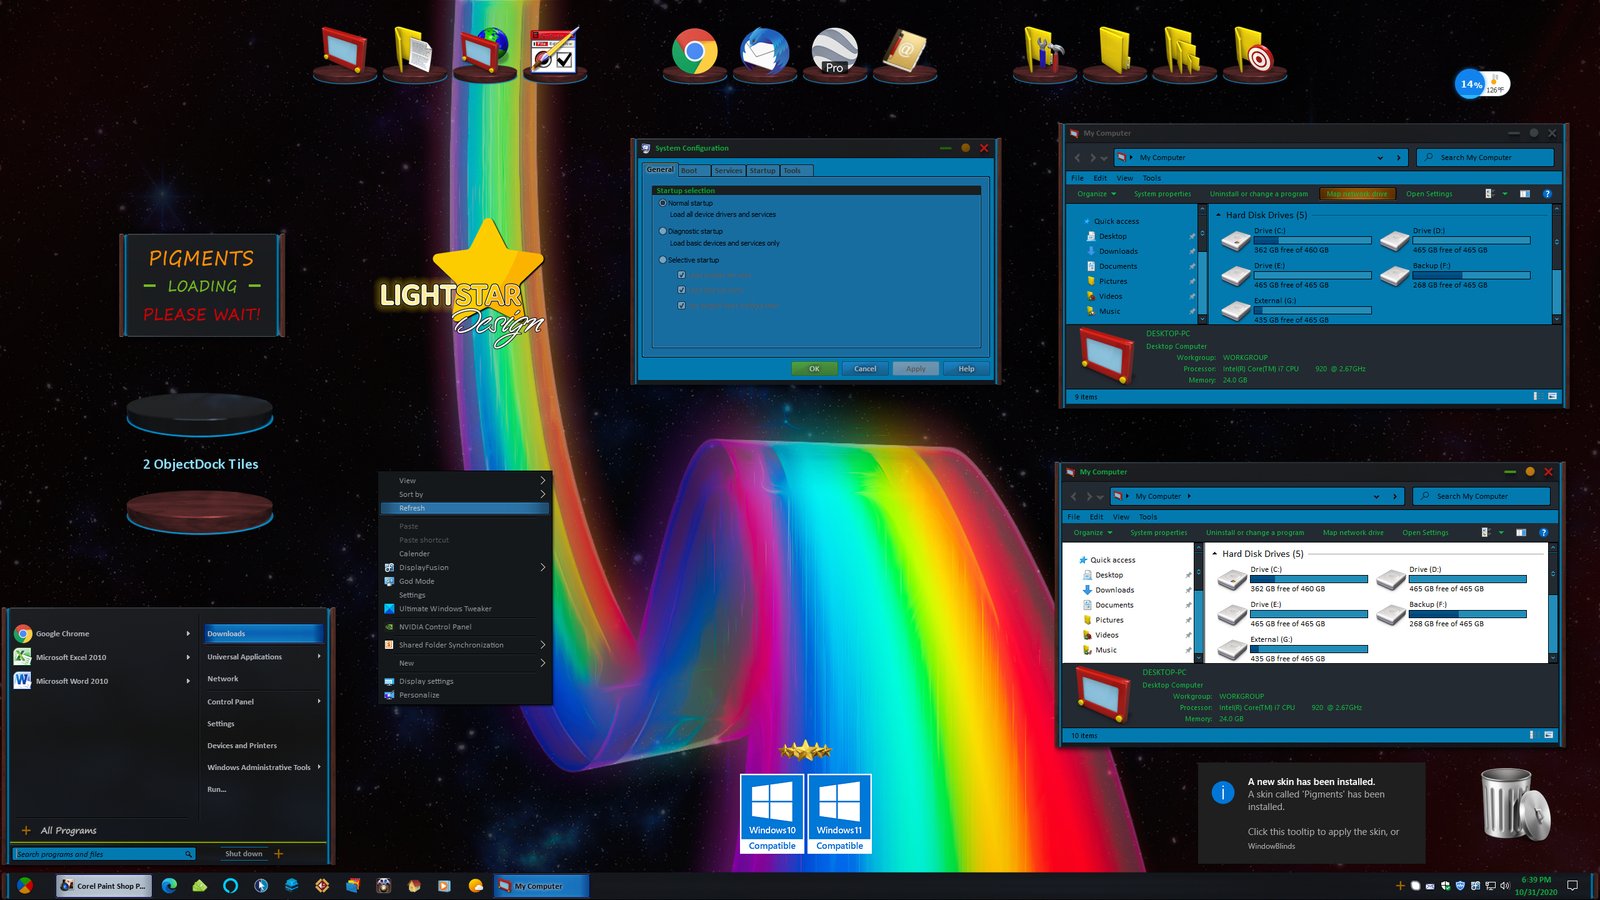Click Backup (F:) usage bar in the blue-pane My Computer window

point(1472,275)
